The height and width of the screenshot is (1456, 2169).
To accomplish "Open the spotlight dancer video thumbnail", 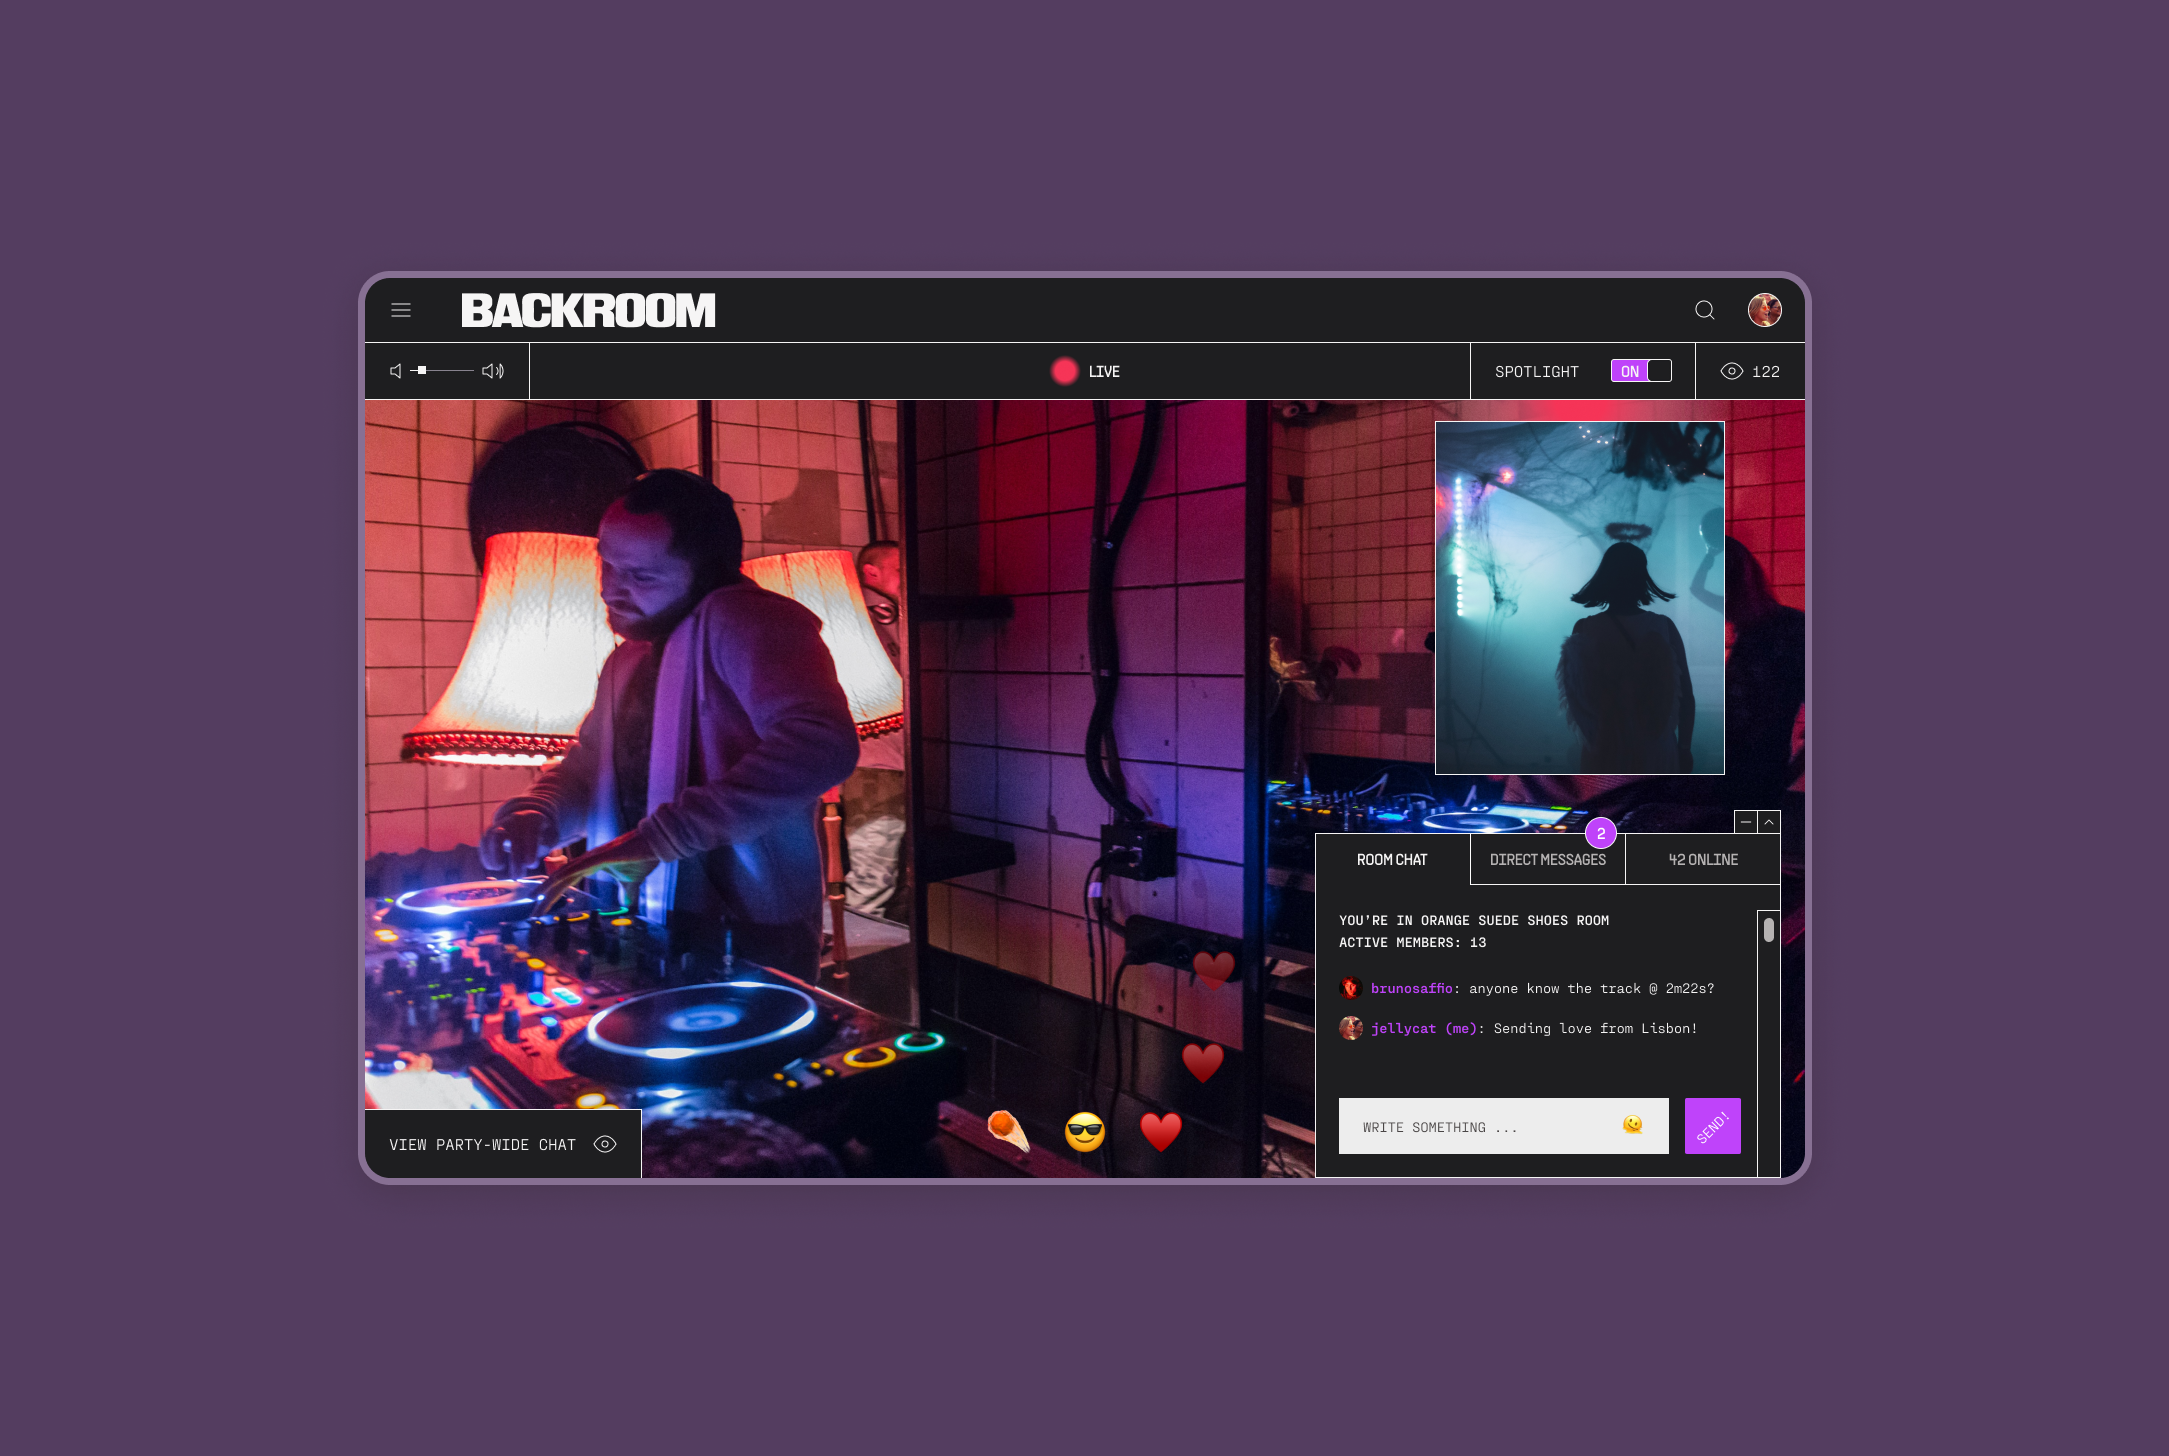I will [x=1580, y=598].
